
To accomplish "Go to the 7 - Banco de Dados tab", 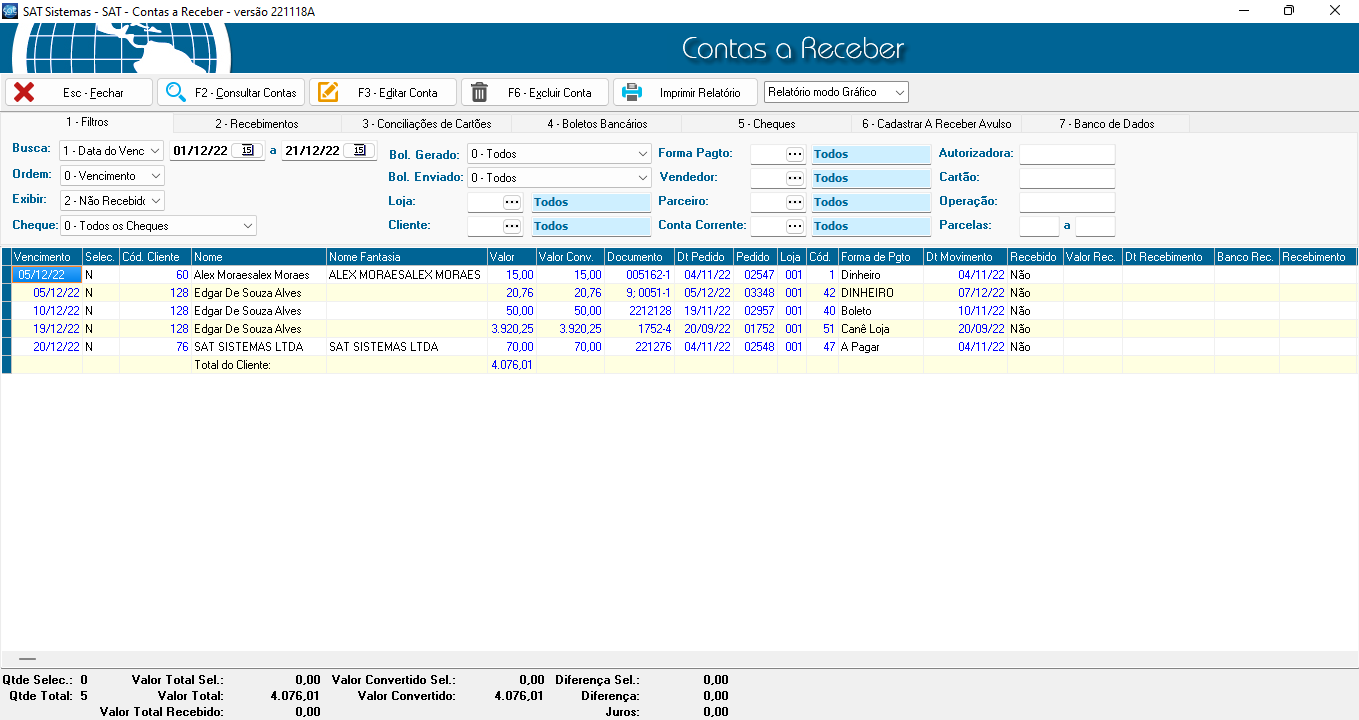I will 1106,124.
